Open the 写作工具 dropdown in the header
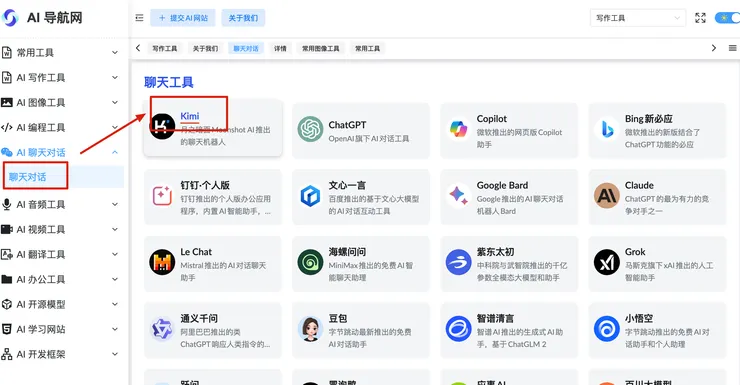The height and width of the screenshot is (385, 740). click(x=638, y=18)
